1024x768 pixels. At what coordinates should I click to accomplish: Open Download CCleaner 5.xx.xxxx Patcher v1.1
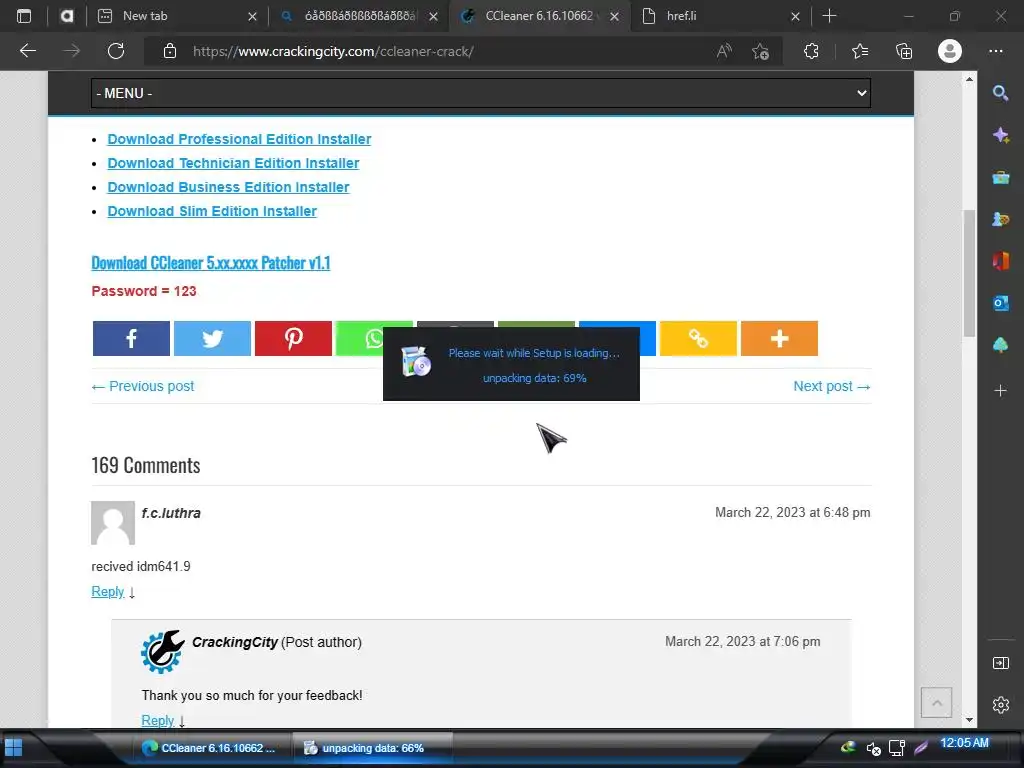point(211,263)
